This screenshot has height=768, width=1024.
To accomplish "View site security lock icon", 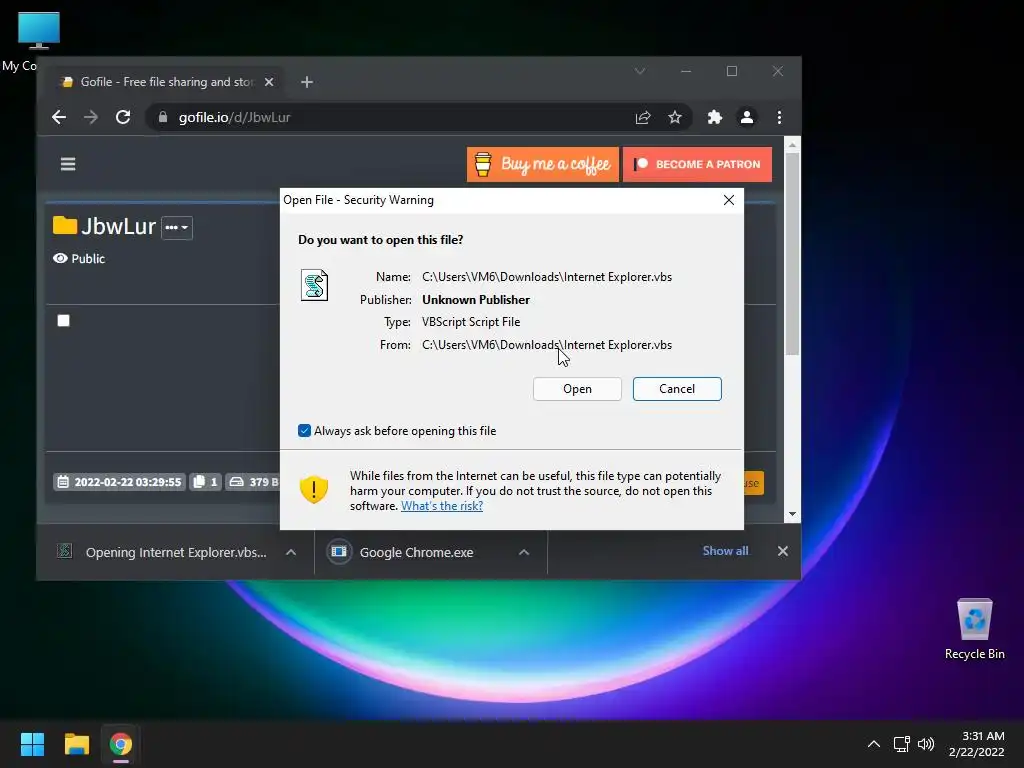I will (x=163, y=118).
